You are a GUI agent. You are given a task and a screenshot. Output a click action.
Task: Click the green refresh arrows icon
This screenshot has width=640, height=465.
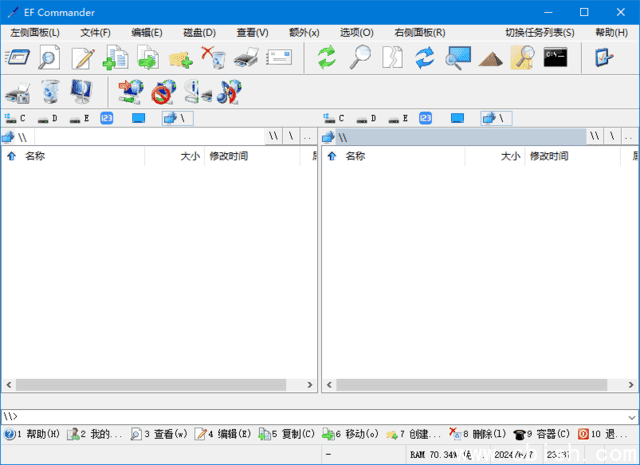327,57
